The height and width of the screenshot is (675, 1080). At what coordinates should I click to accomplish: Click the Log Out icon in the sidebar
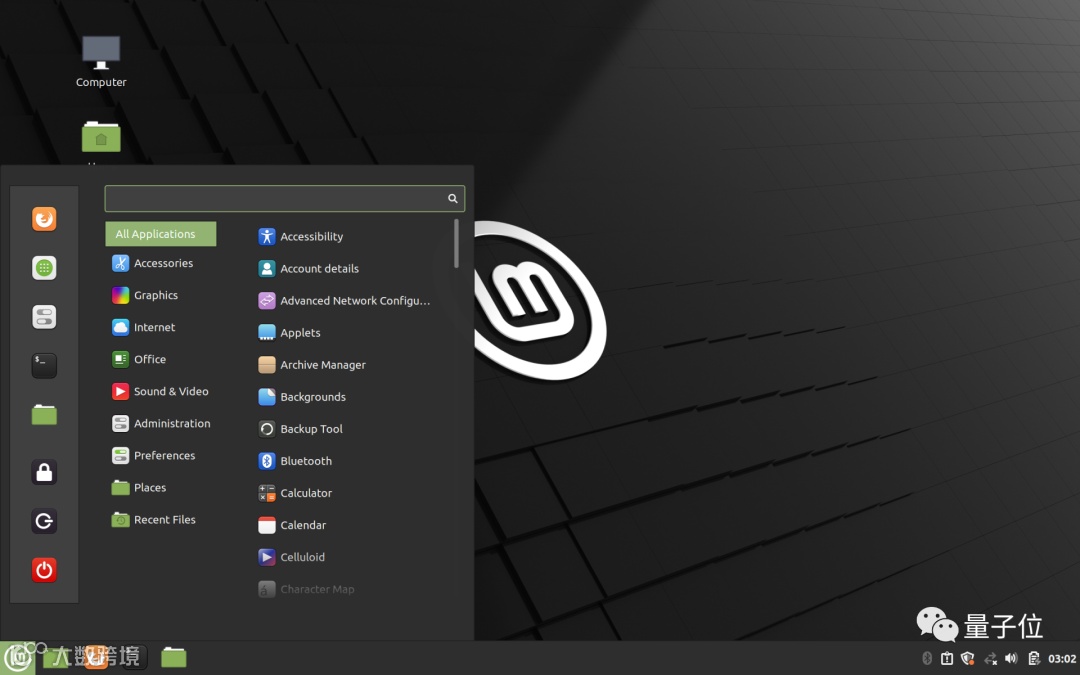[44, 521]
